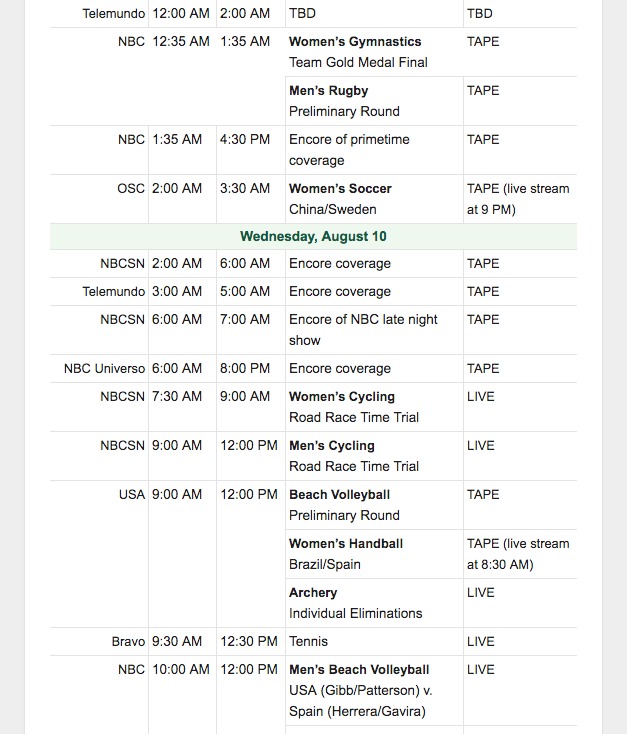Image resolution: width=627 pixels, height=734 pixels.
Task: Click 'TAPE (live stream at 8:30 AM)' cell
Action: (518, 554)
